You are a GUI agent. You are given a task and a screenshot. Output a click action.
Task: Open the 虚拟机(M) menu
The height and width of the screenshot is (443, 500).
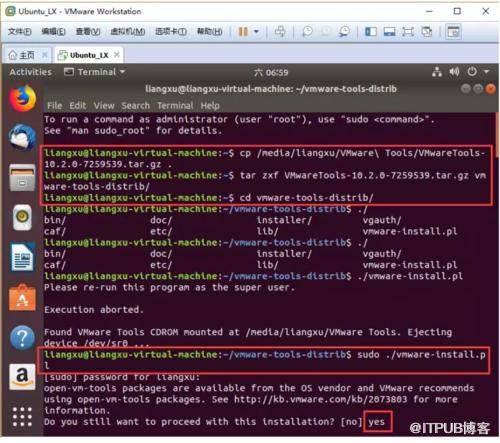[128, 32]
